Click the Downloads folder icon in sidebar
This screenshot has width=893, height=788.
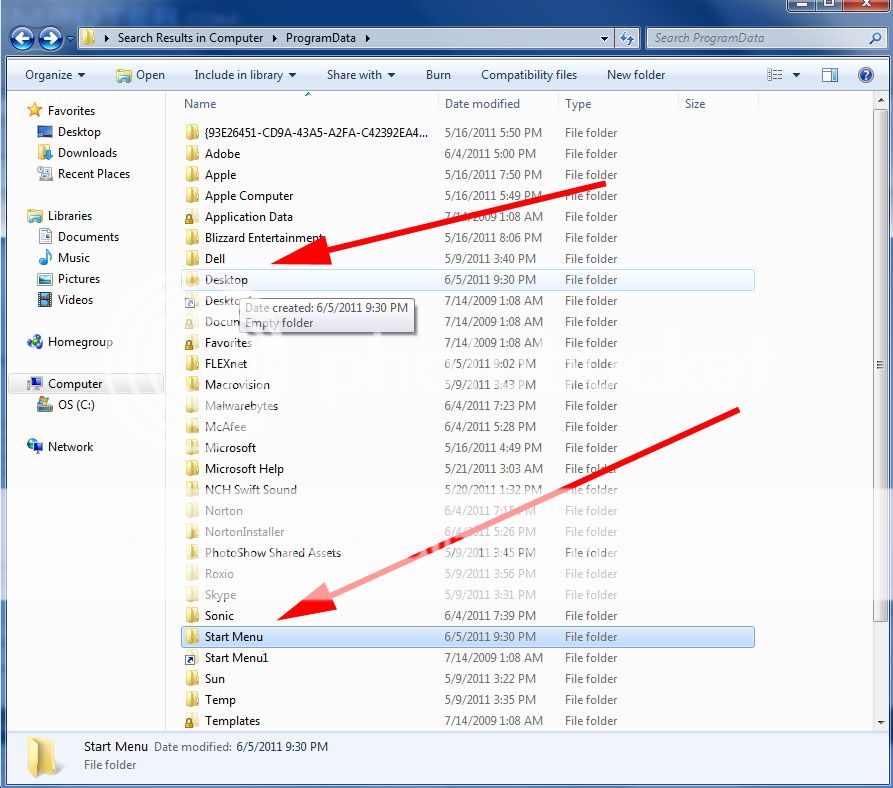pos(45,153)
